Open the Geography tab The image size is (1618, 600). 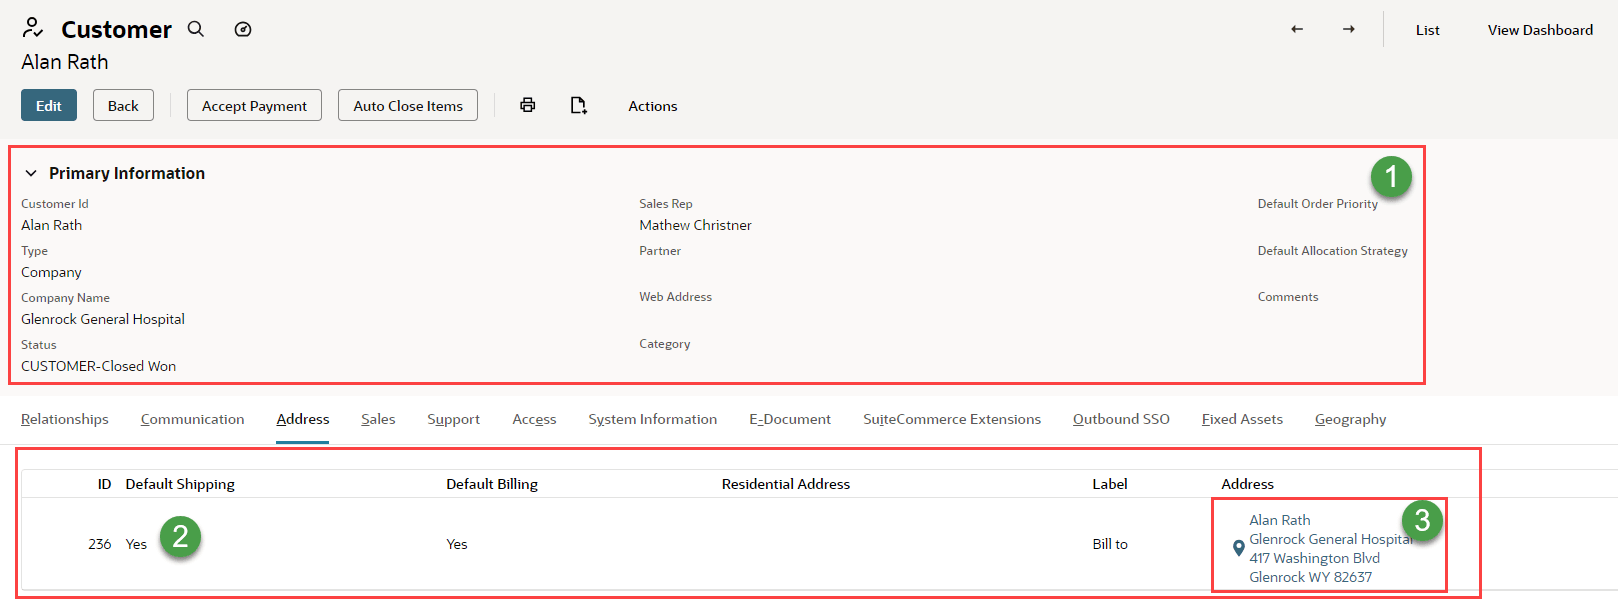tap(1350, 419)
